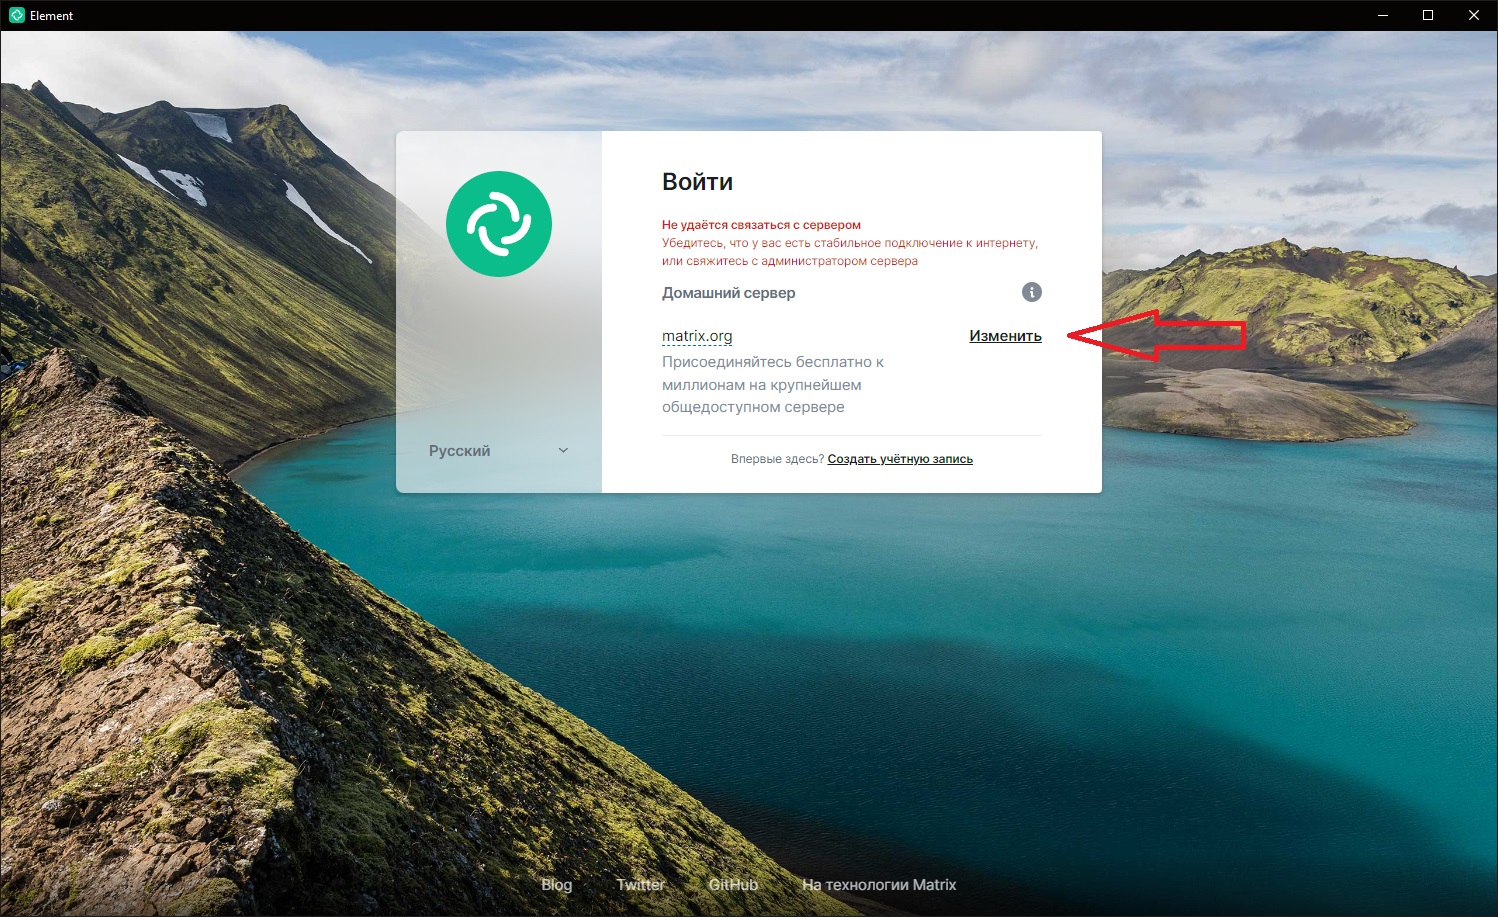
Task: Click the Впервые здесь? text
Action: point(777,459)
